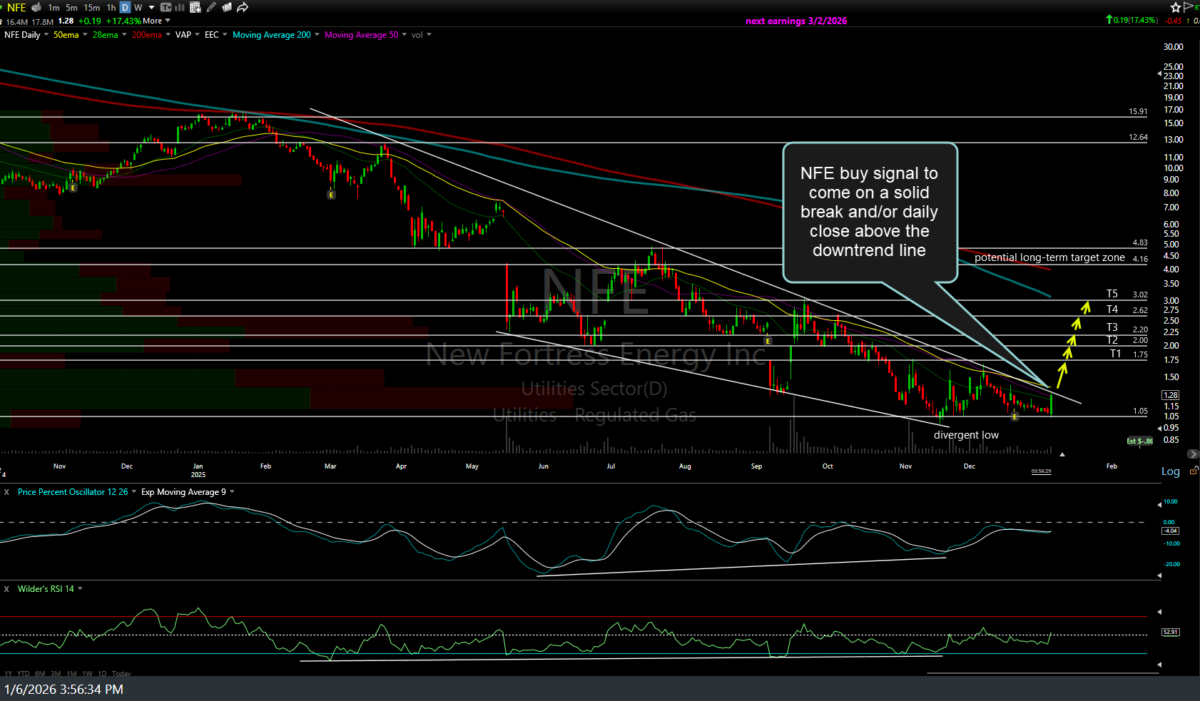Open the chart type bars icon
The image size is (1200, 701).
click(180, 7)
